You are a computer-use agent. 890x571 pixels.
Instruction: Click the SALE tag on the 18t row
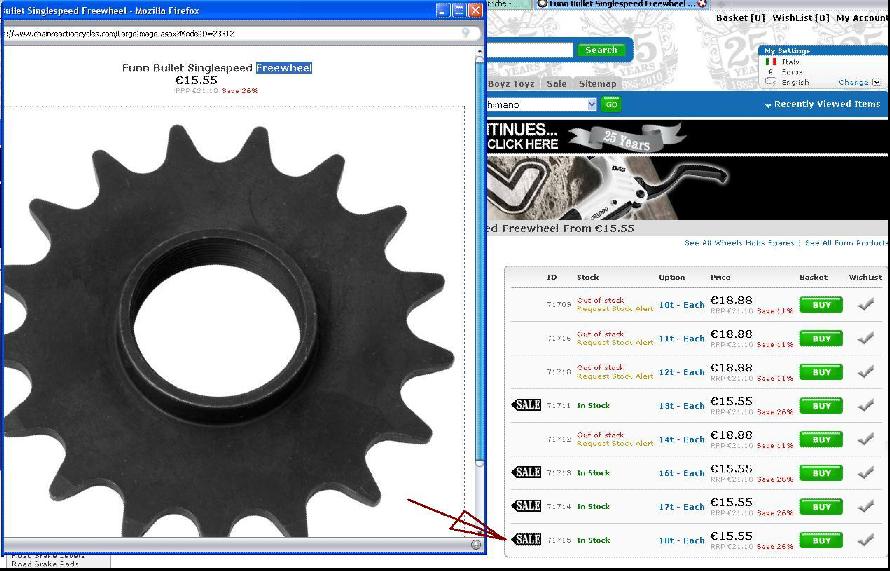[526, 539]
